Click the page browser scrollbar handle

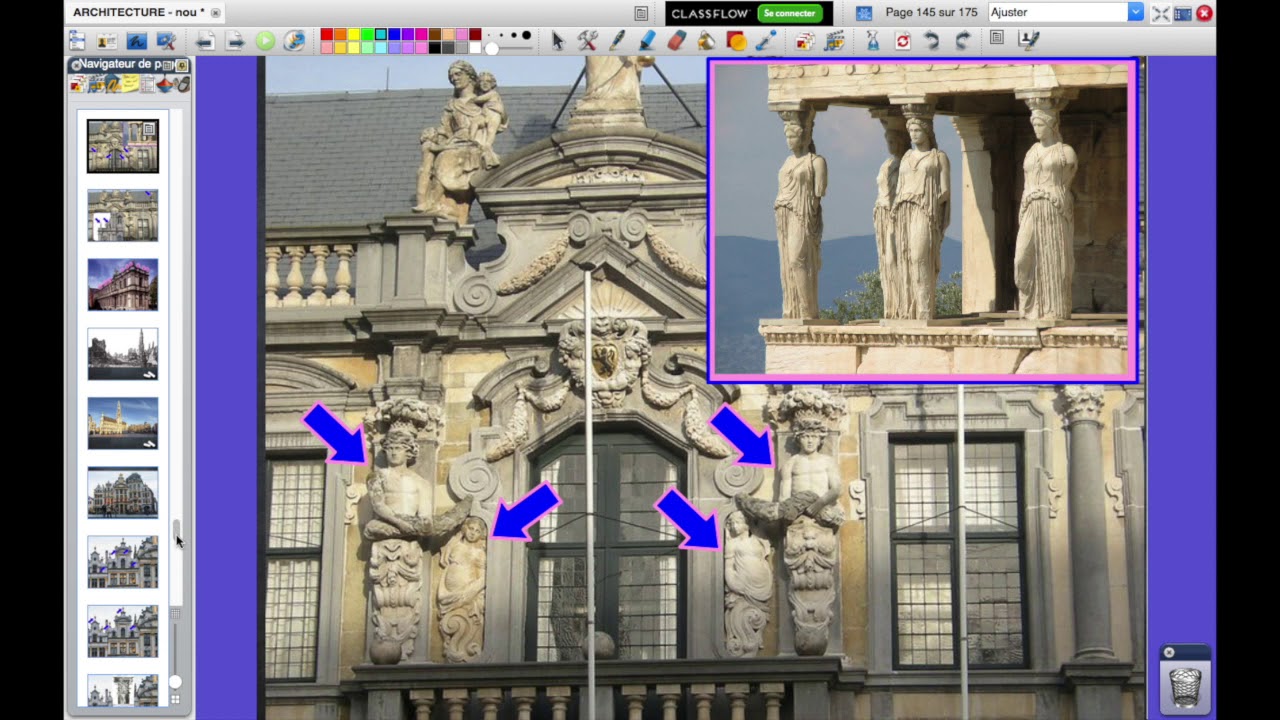click(176, 530)
